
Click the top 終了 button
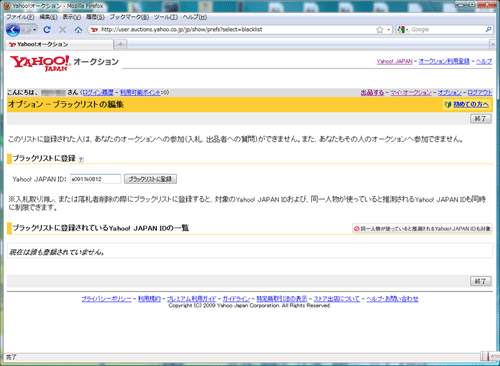480,118
